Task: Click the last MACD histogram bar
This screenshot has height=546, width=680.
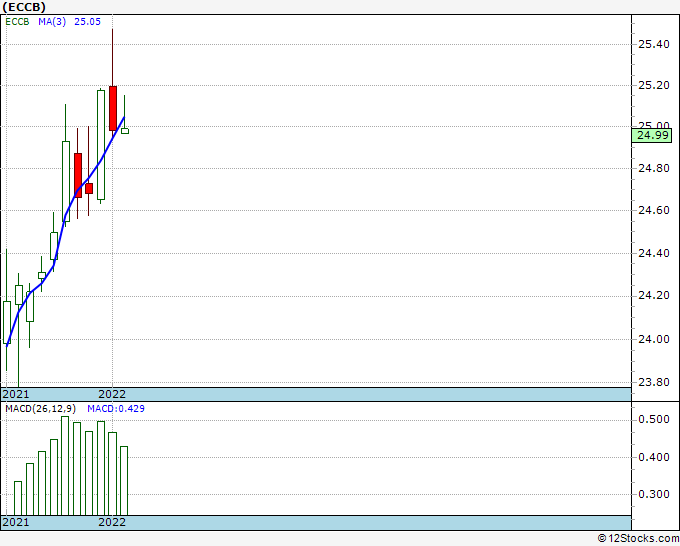Action: coord(124,481)
